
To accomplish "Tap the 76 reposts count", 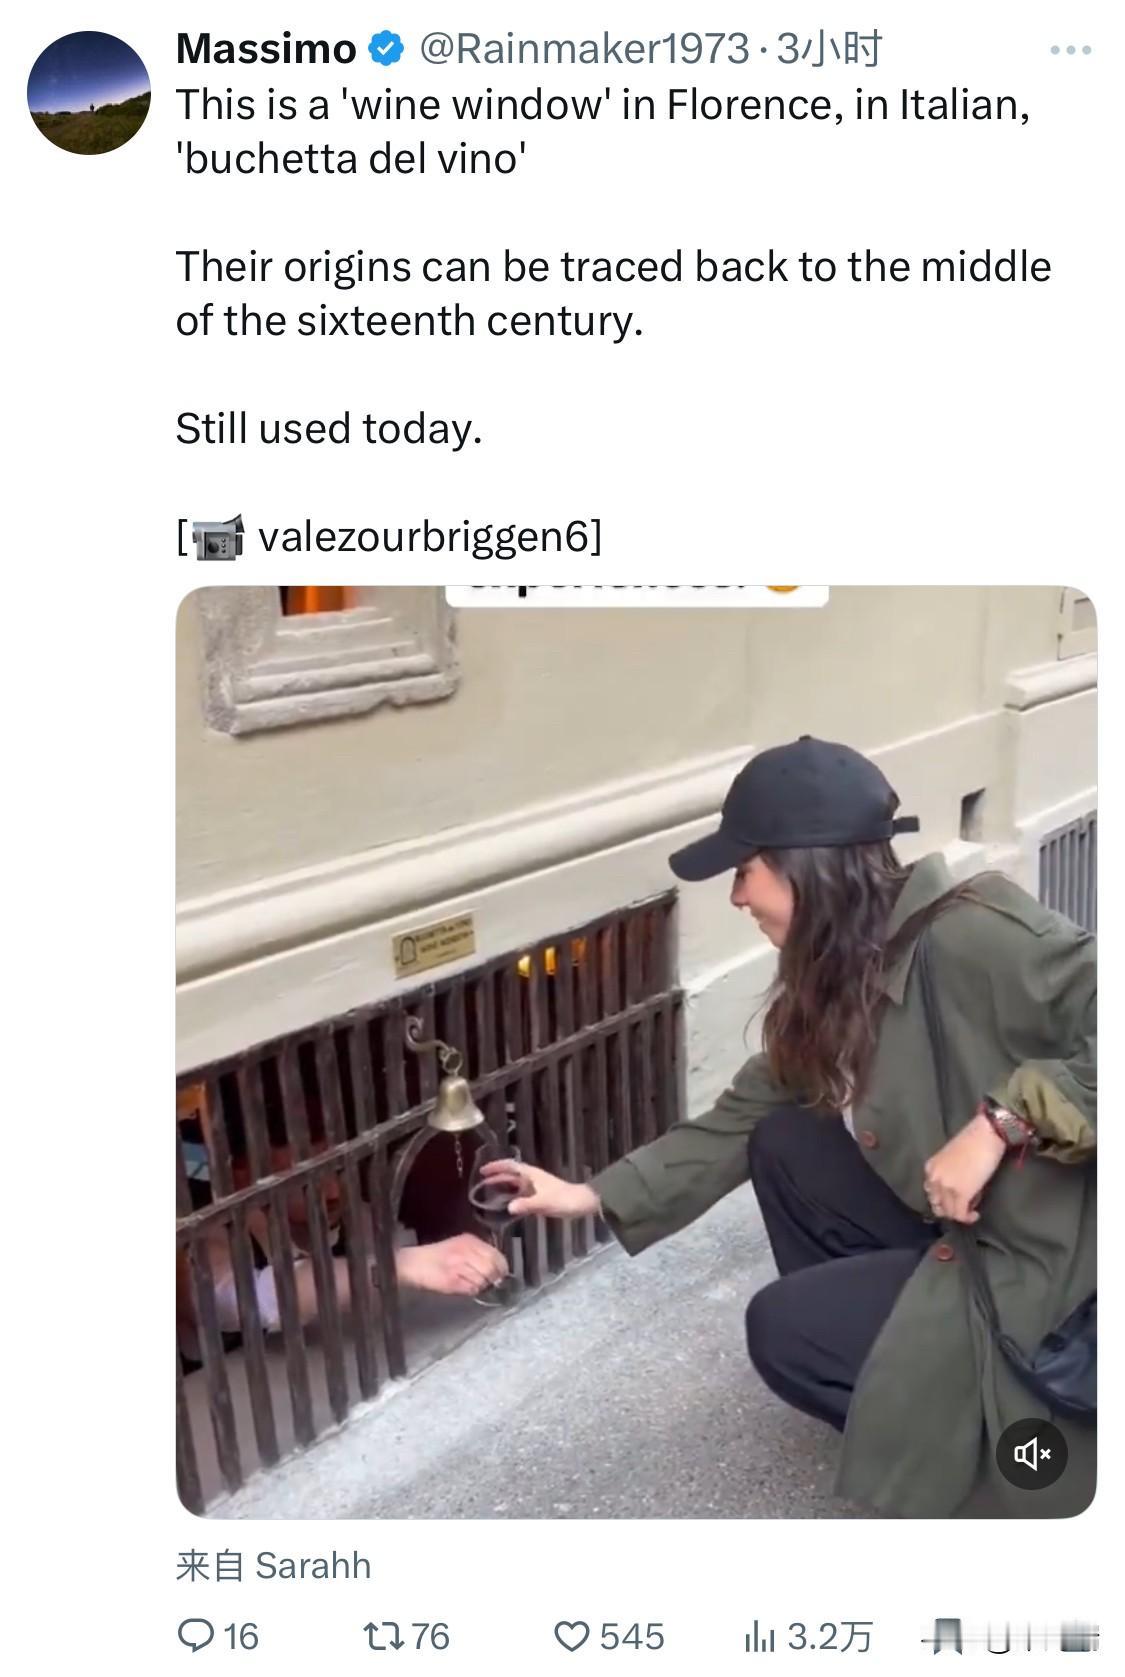I will (431, 1636).
